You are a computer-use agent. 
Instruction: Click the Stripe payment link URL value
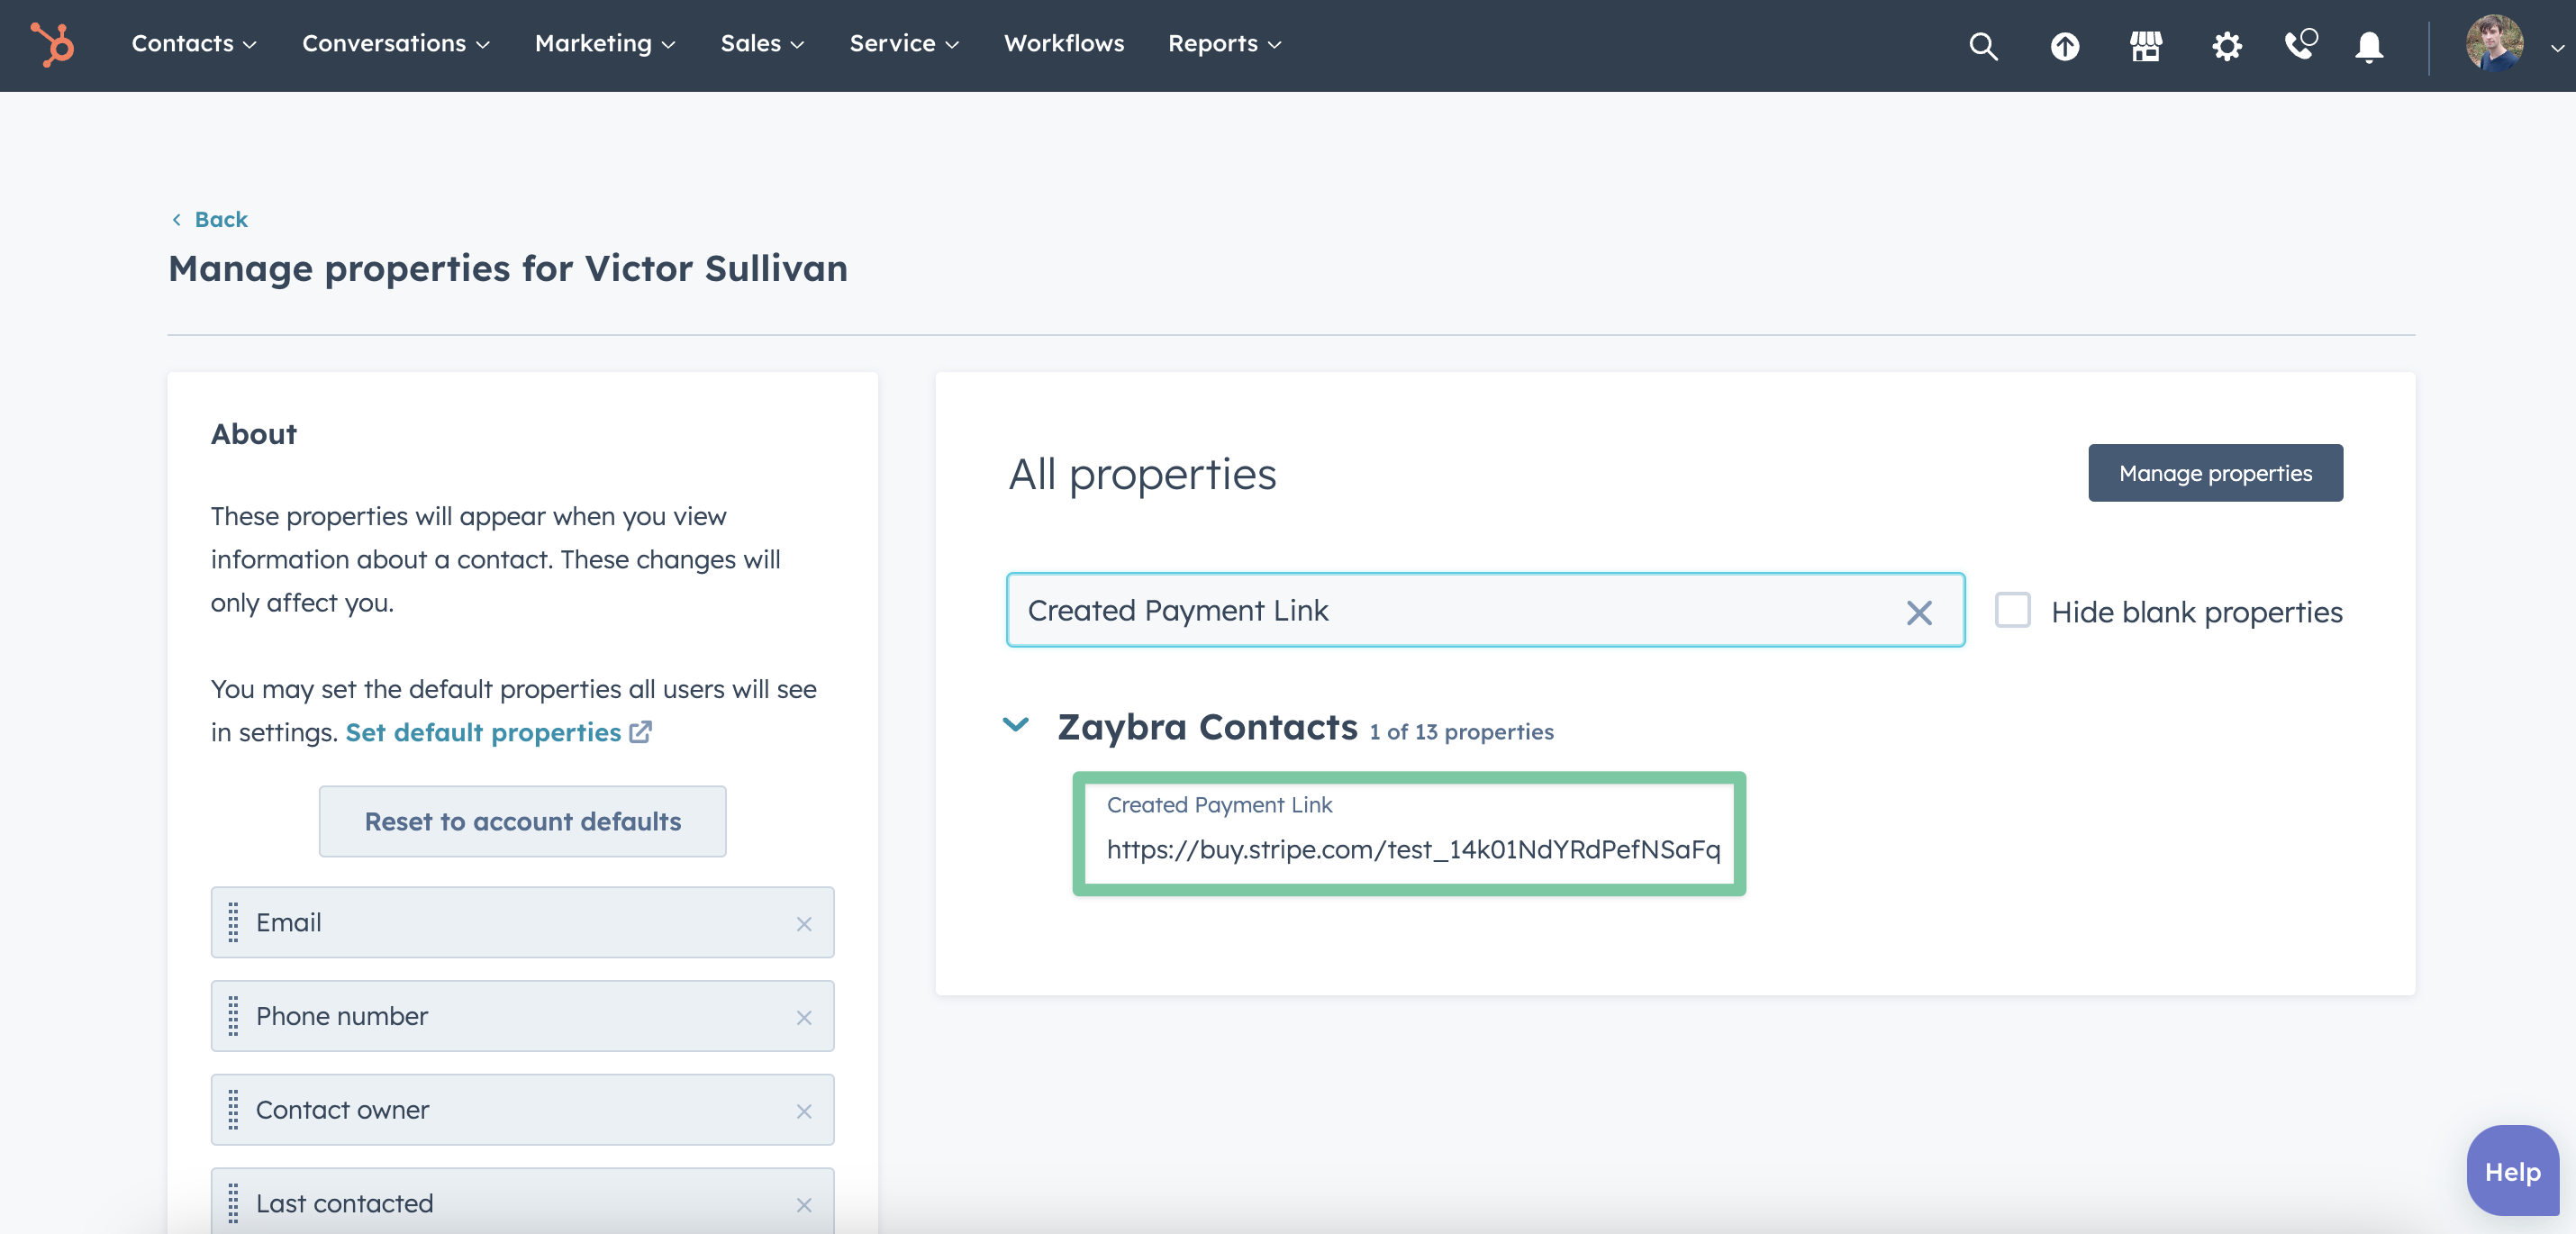(1413, 850)
